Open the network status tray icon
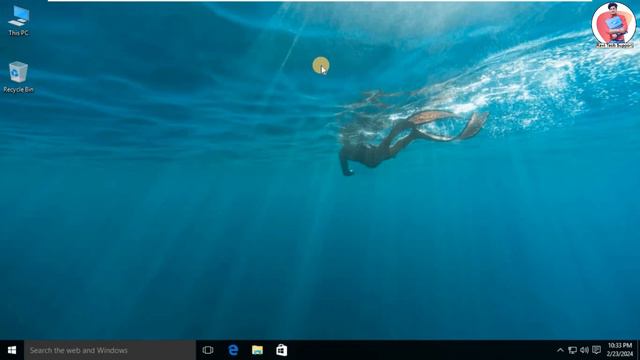This screenshot has width=640, height=360. (573, 350)
